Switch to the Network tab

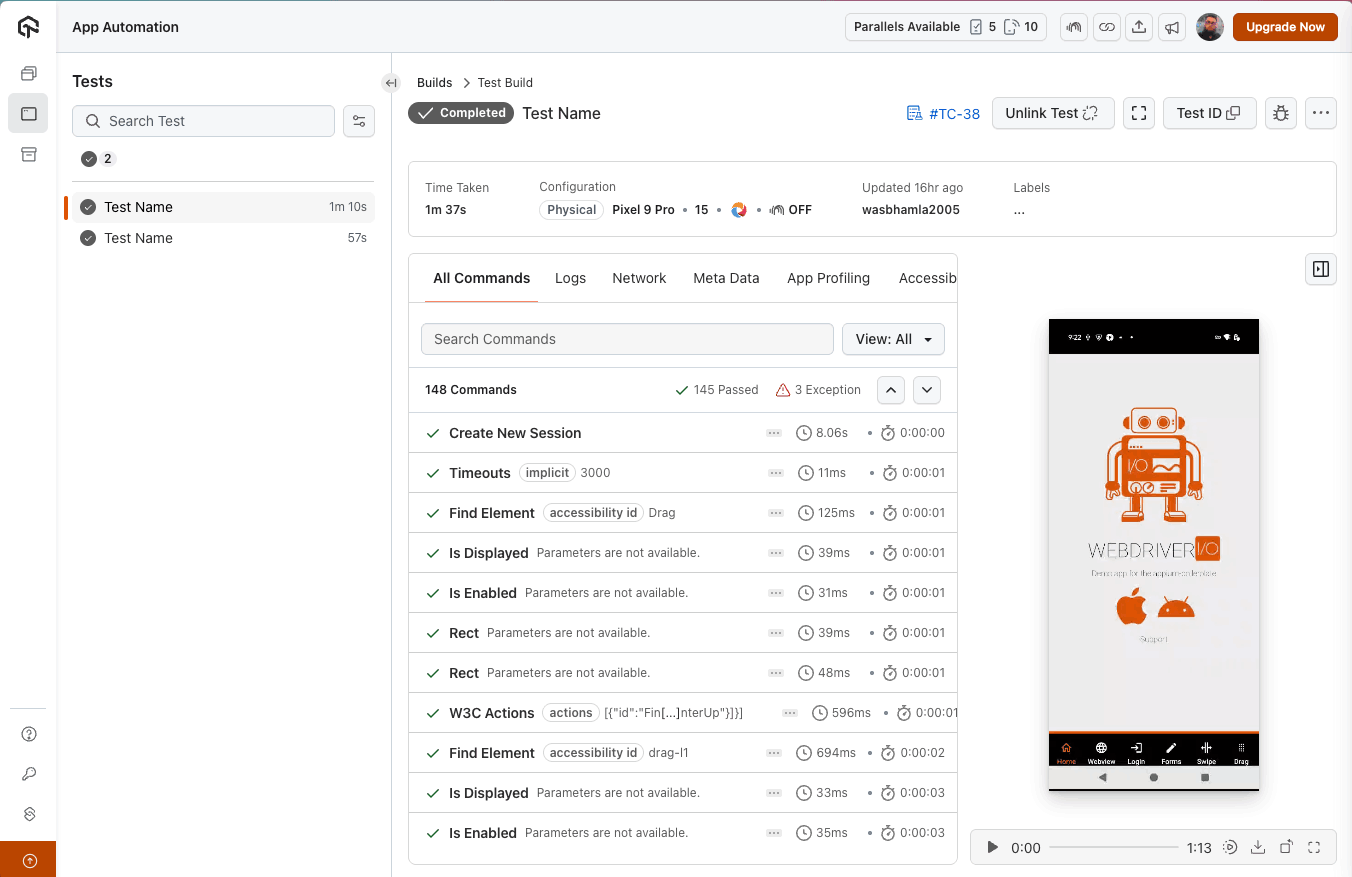tap(639, 278)
